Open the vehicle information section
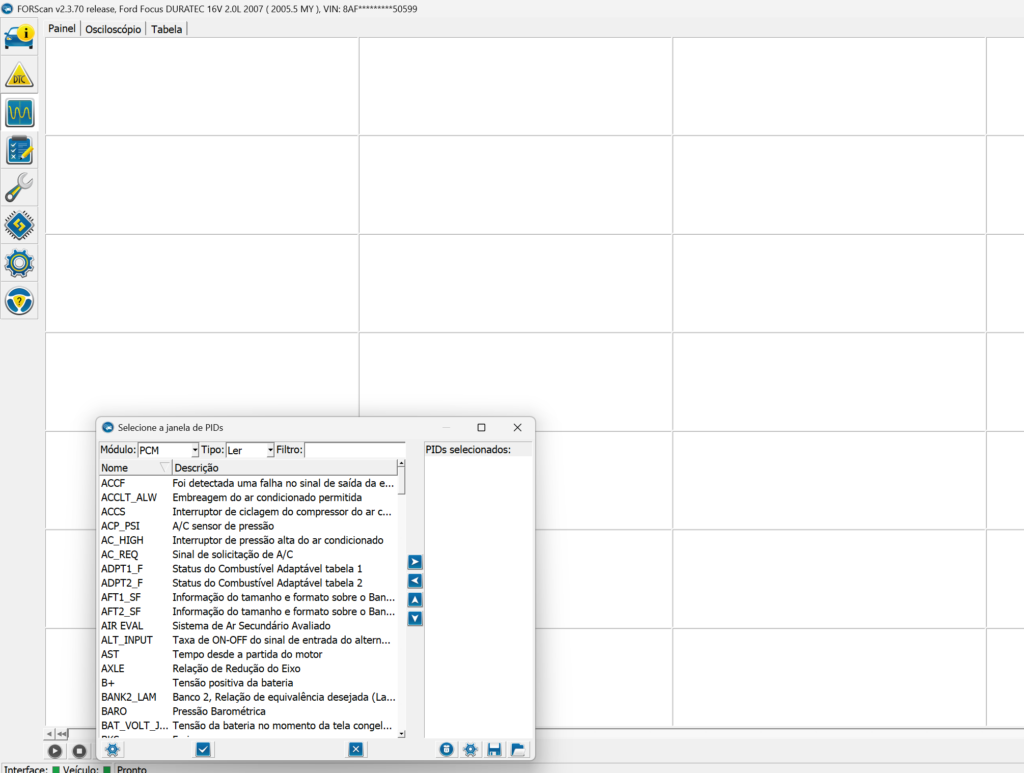The height and width of the screenshot is (773, 1024). [20, 37]
